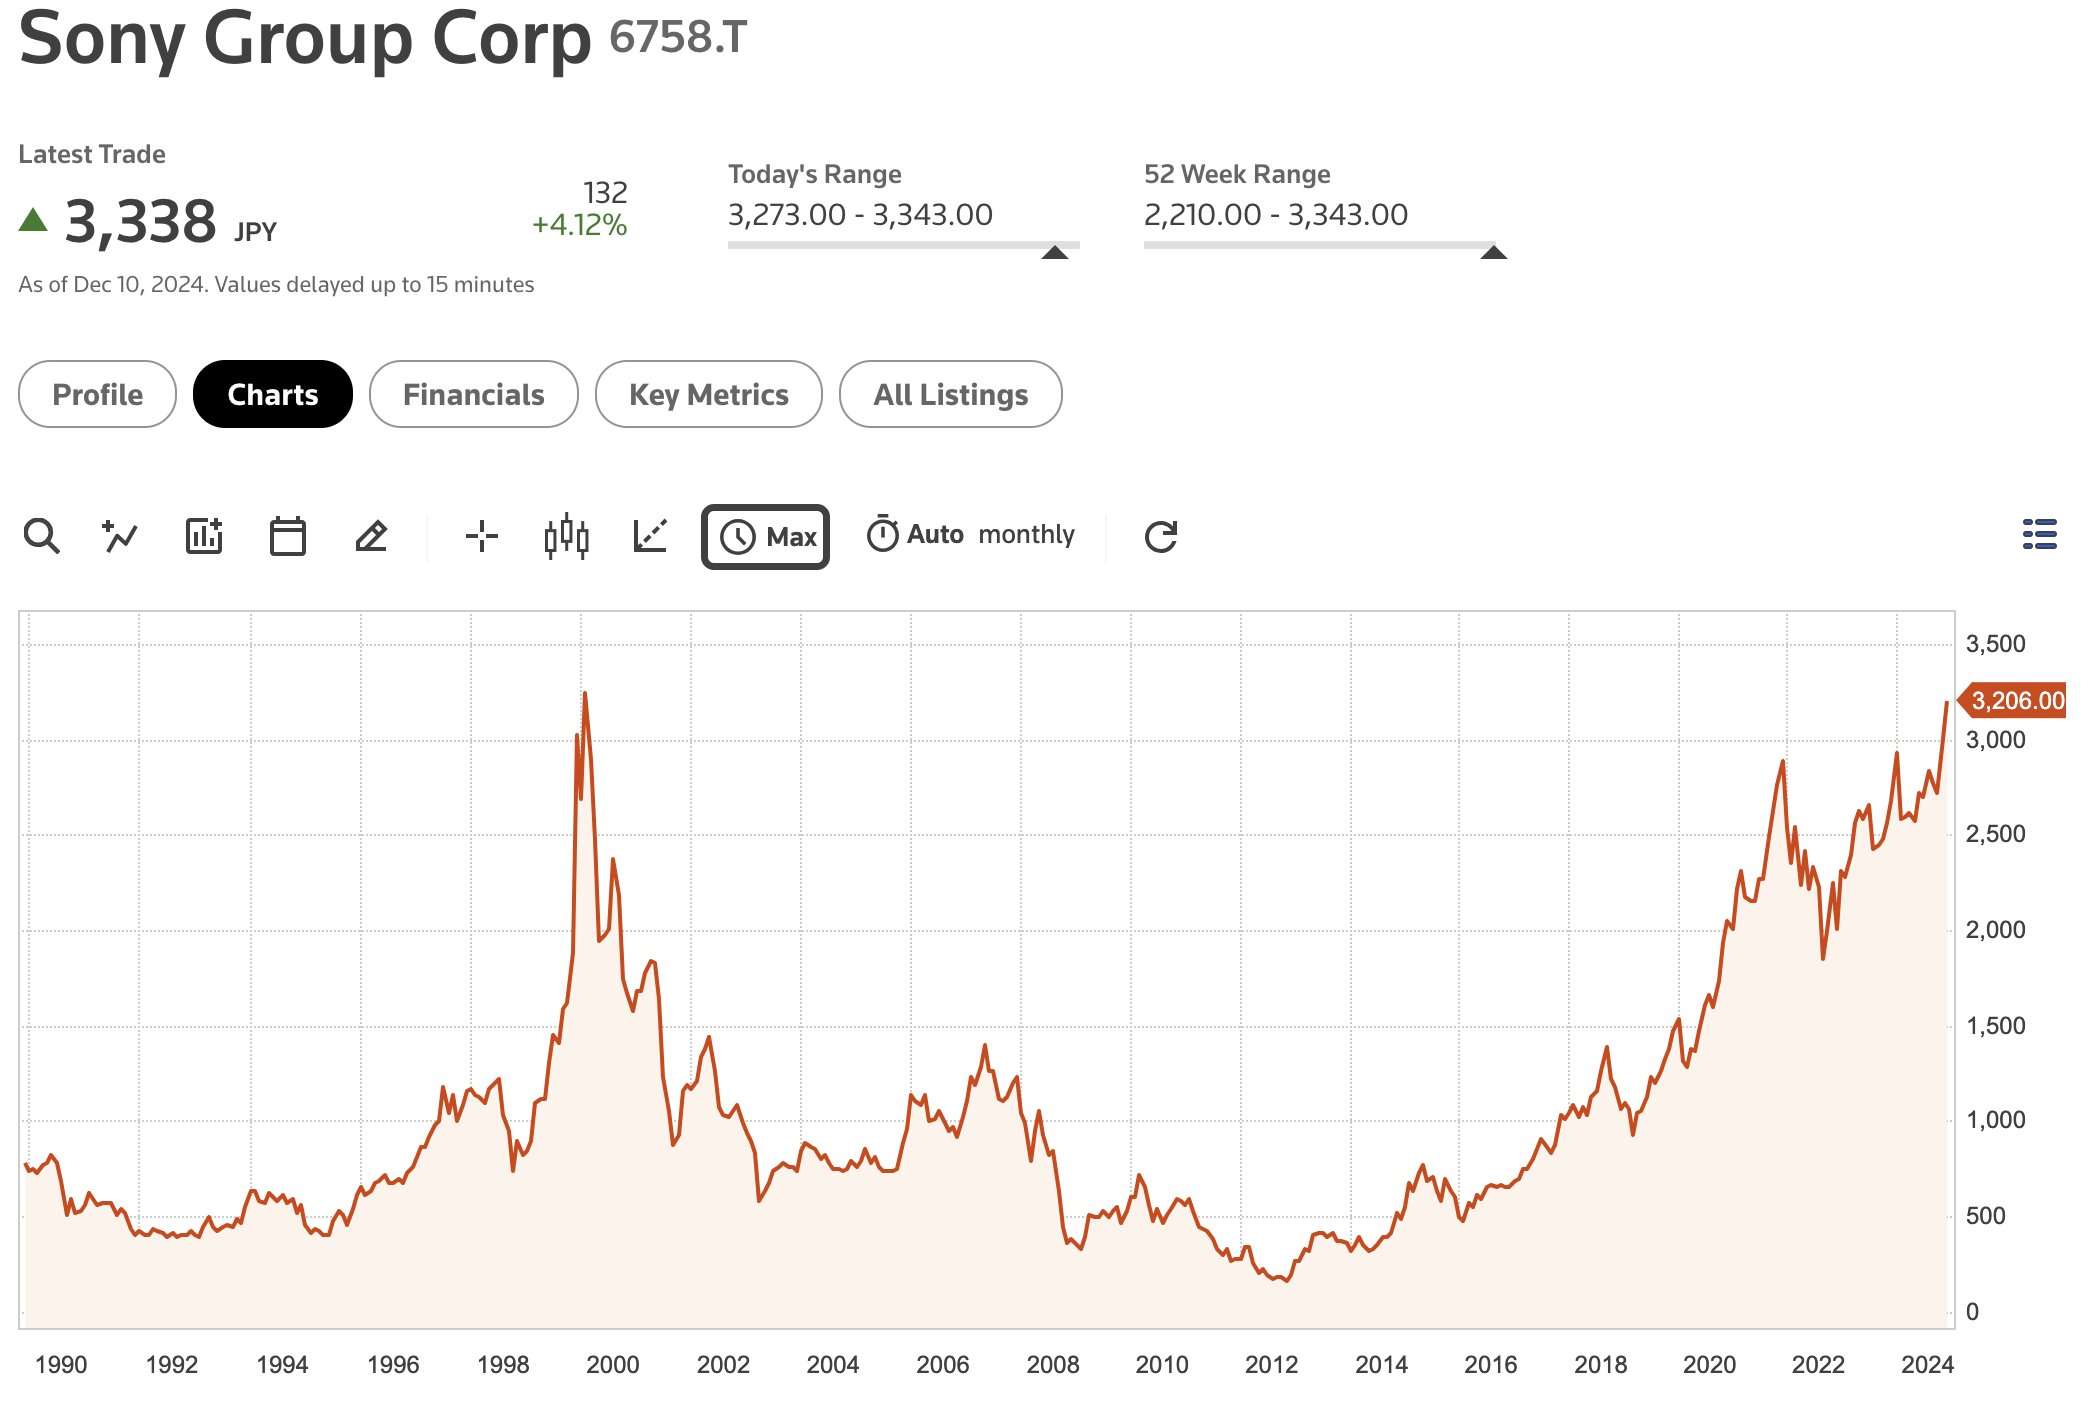
Task: Toggle the crosshair cursor tool
Action: tap(482, 536)
